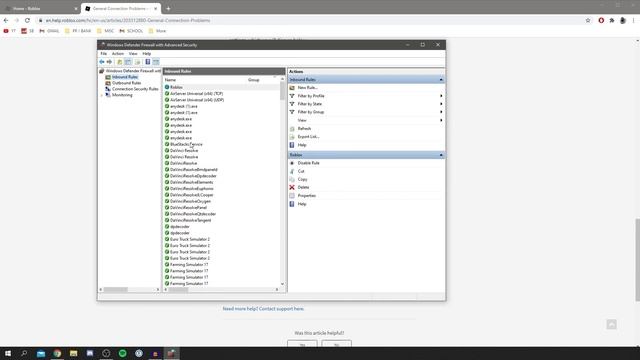Click Disable Rule for Roblox
The height and width of the screenshot is (360, 640).
[x=308, y=163]
